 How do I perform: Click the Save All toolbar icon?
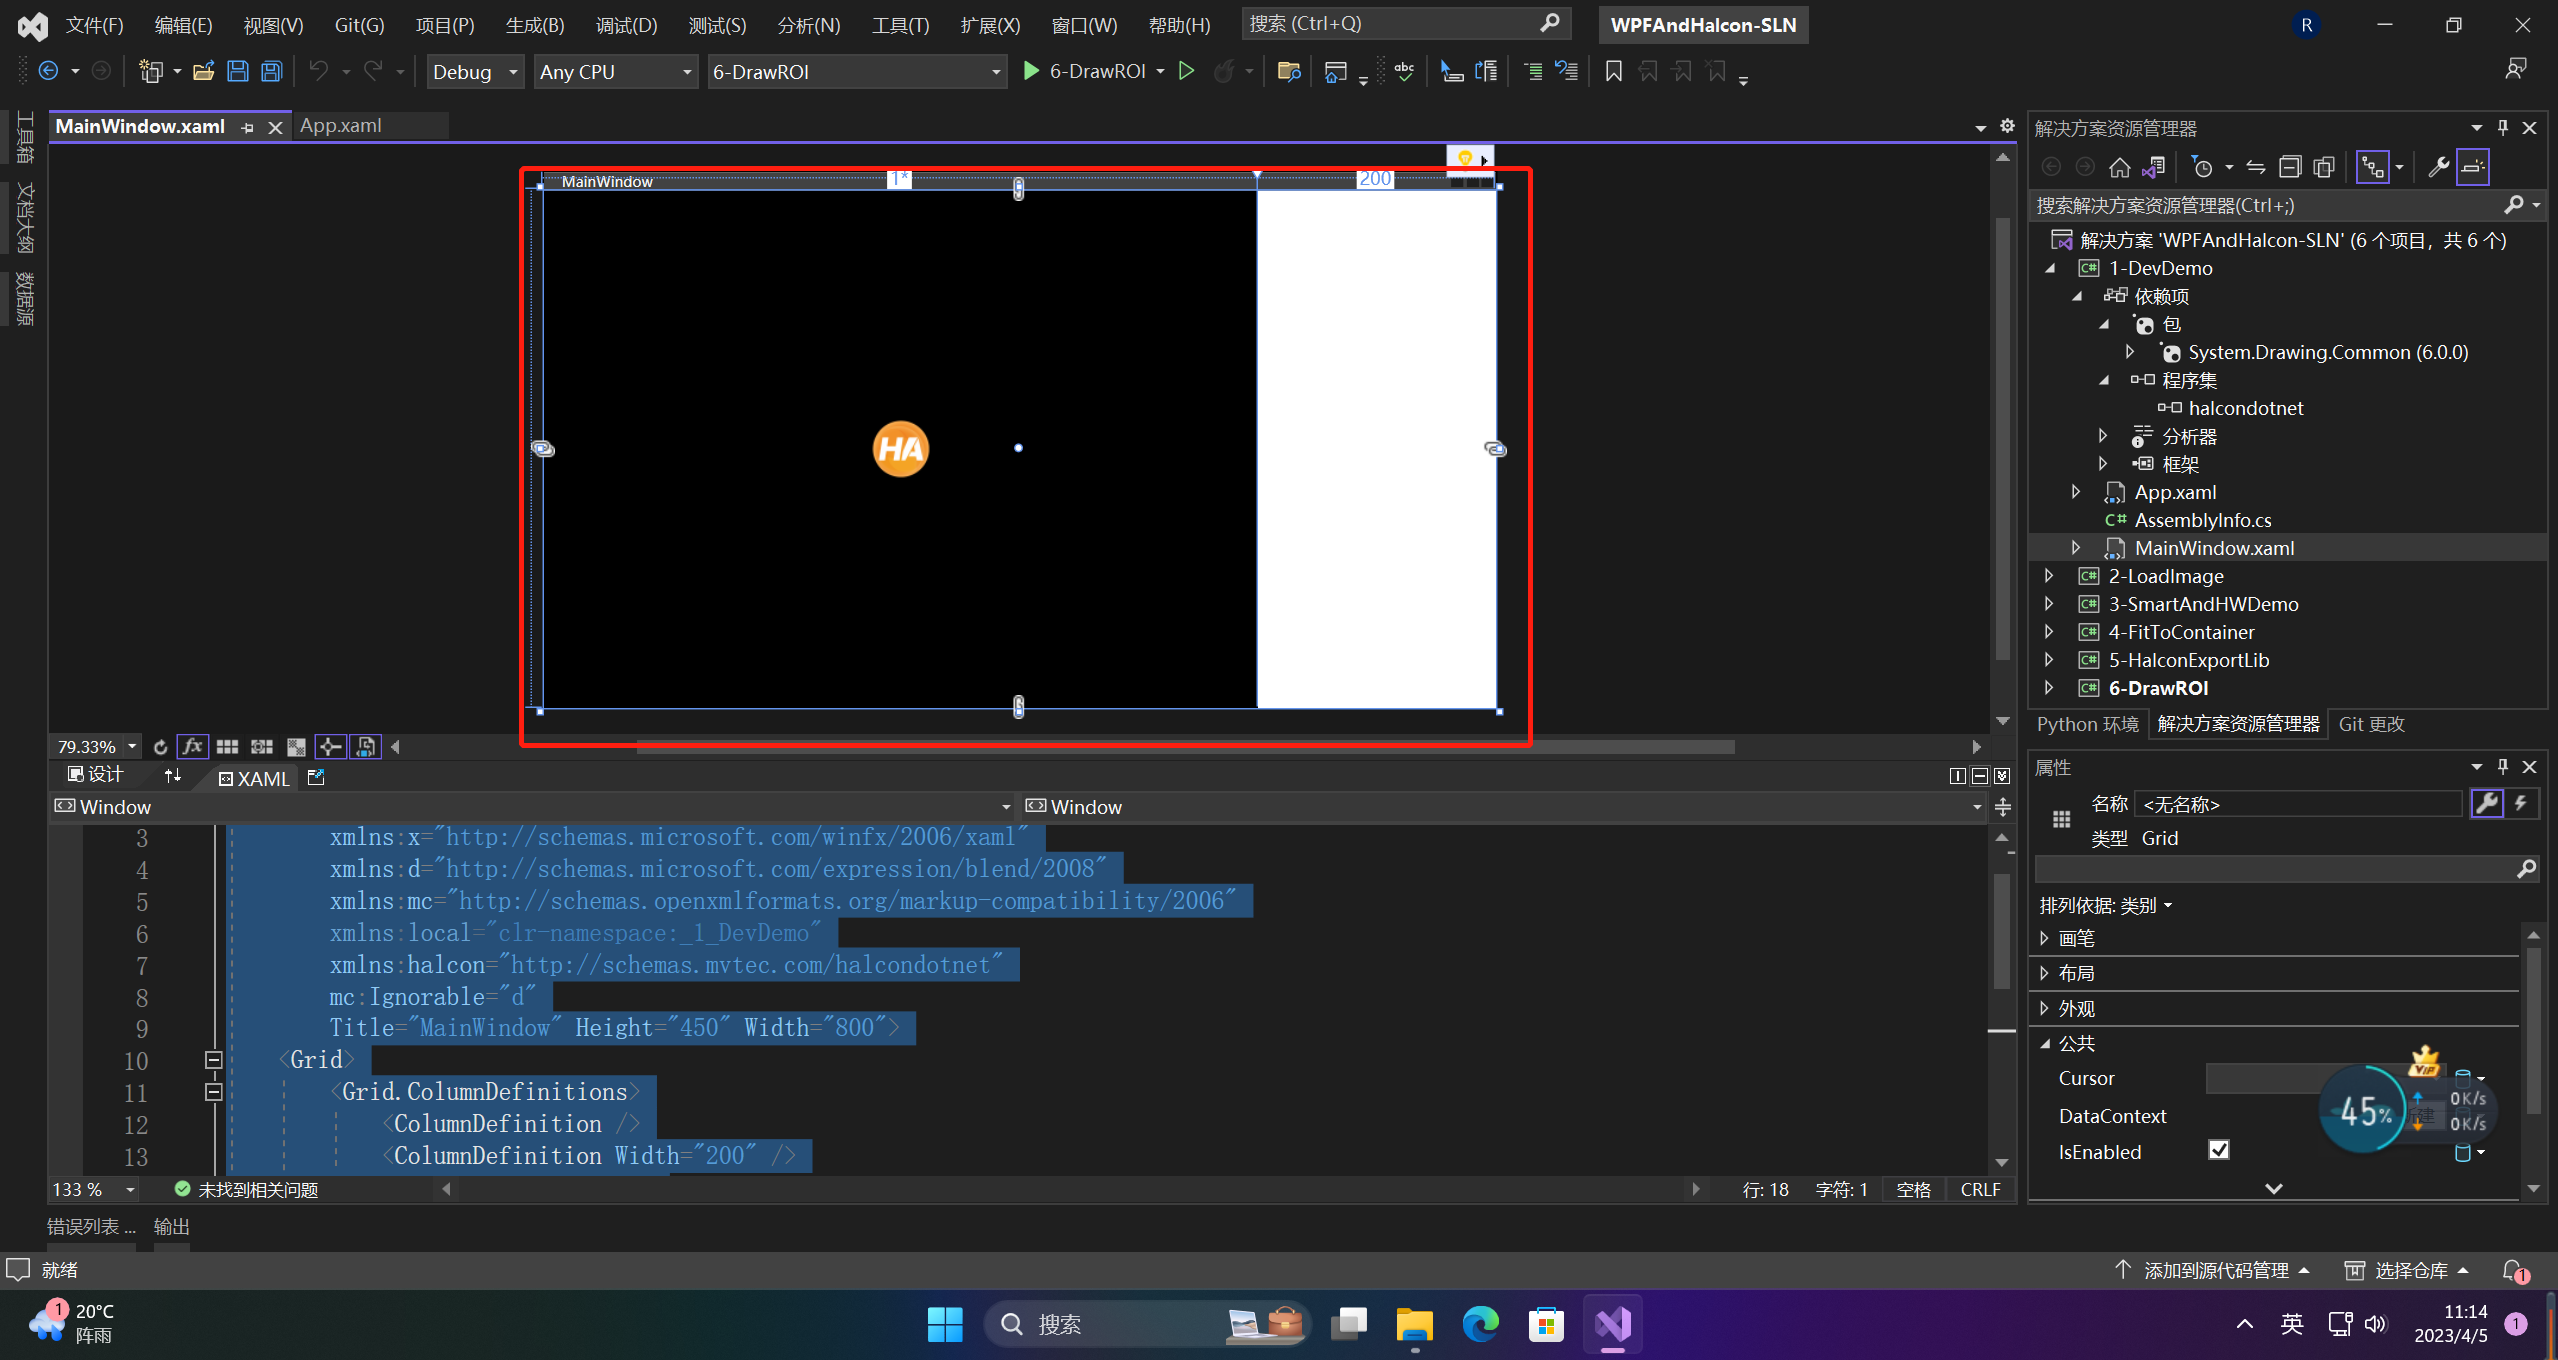pyautogui.click(x=271, y=71)
